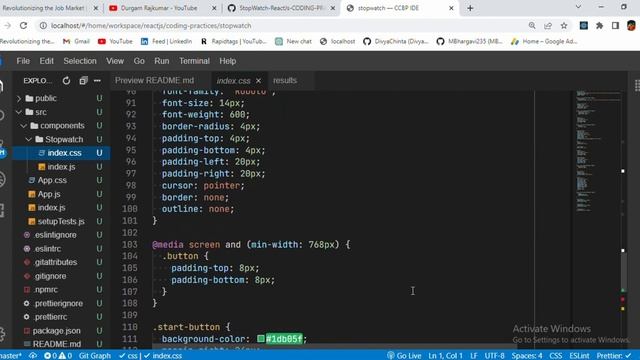Image resolution: width=640 pixels, height=360 pixels.
Task: Open .prettierrc file
Action: (x=50, y=317)
